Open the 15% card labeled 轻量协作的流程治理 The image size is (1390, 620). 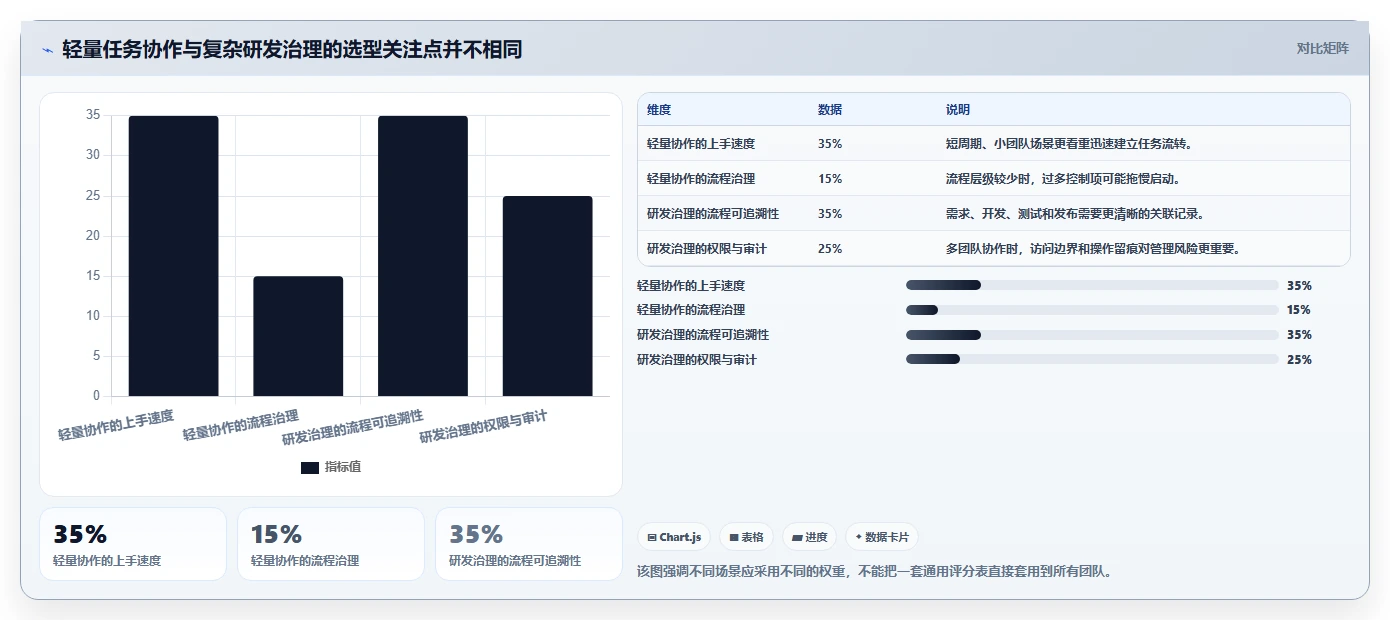[x=331, y=544]
